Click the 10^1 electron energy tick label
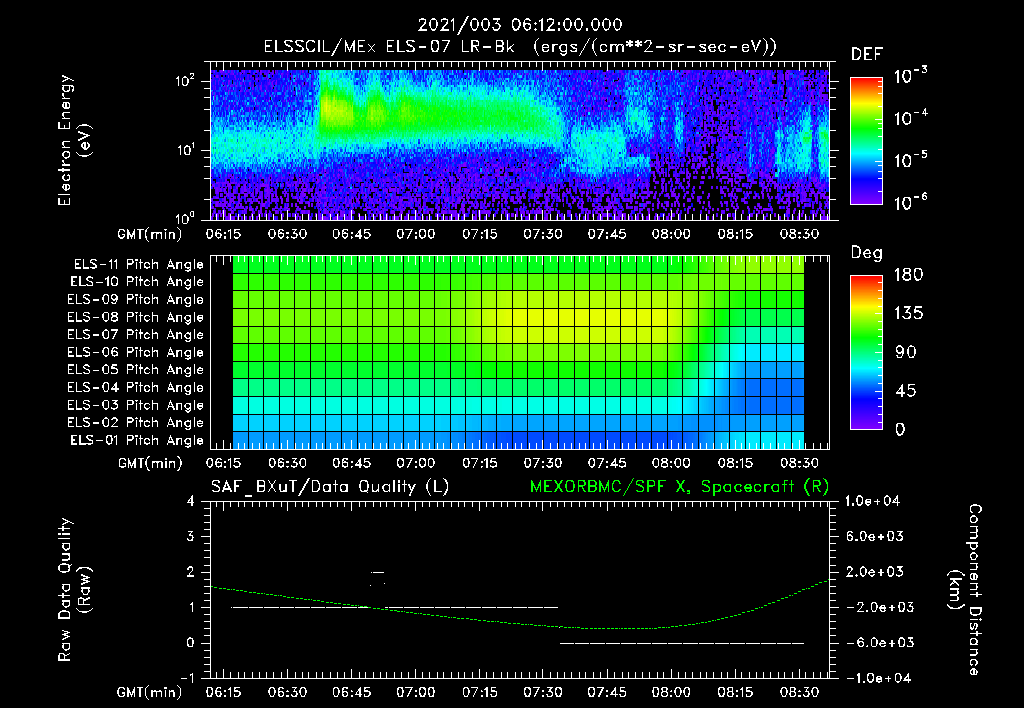Screen dimensions: 1024x708 [x=185, y=150]
